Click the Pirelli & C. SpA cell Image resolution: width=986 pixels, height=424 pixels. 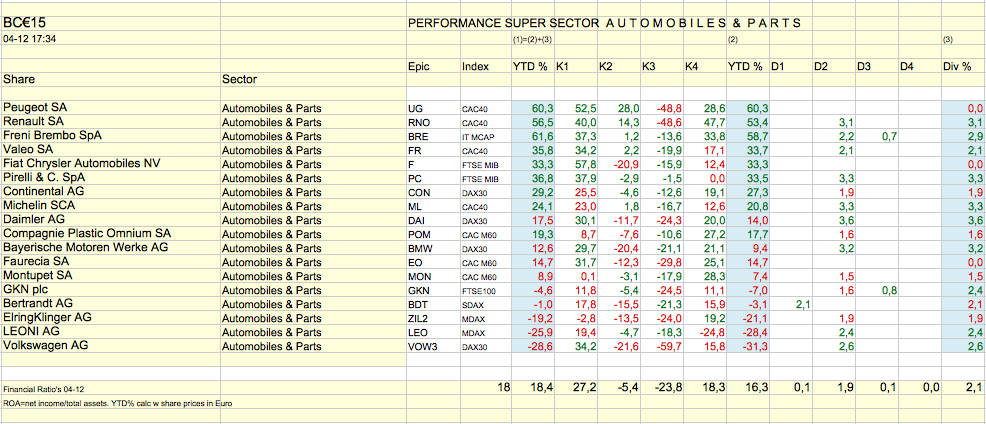coord(110,177)
